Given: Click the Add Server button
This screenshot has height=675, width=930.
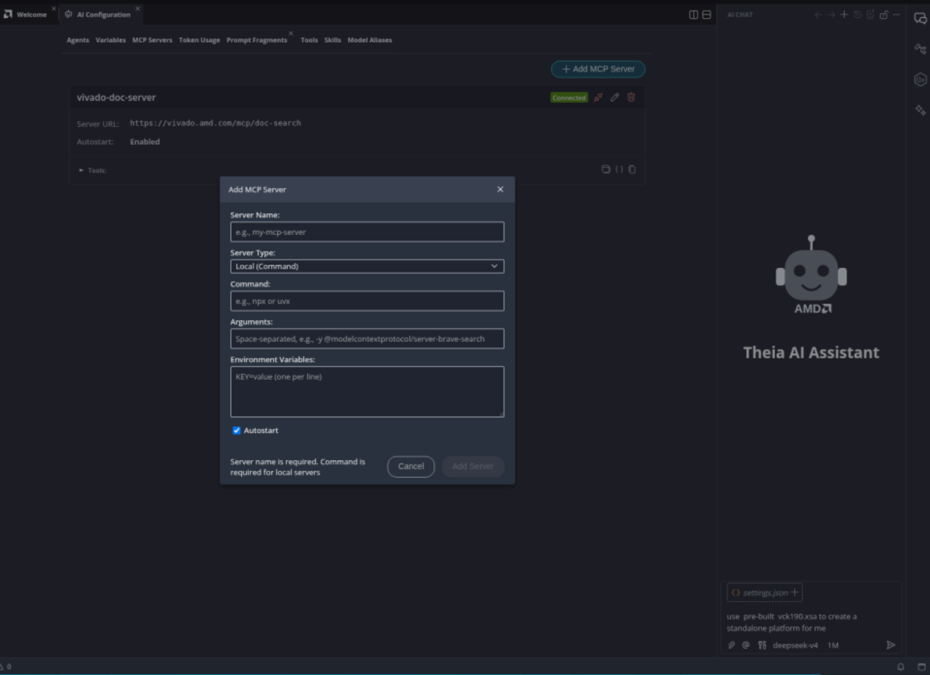Looking at the screenshot, I should 473,466.
